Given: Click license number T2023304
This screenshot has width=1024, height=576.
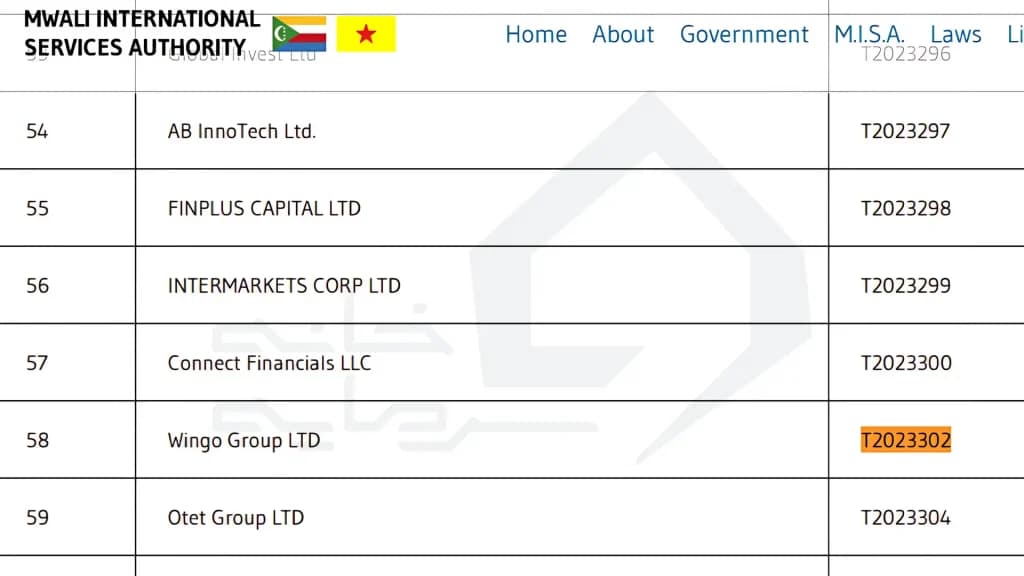Looking at the screenshot, I should (x=906, y=517).
